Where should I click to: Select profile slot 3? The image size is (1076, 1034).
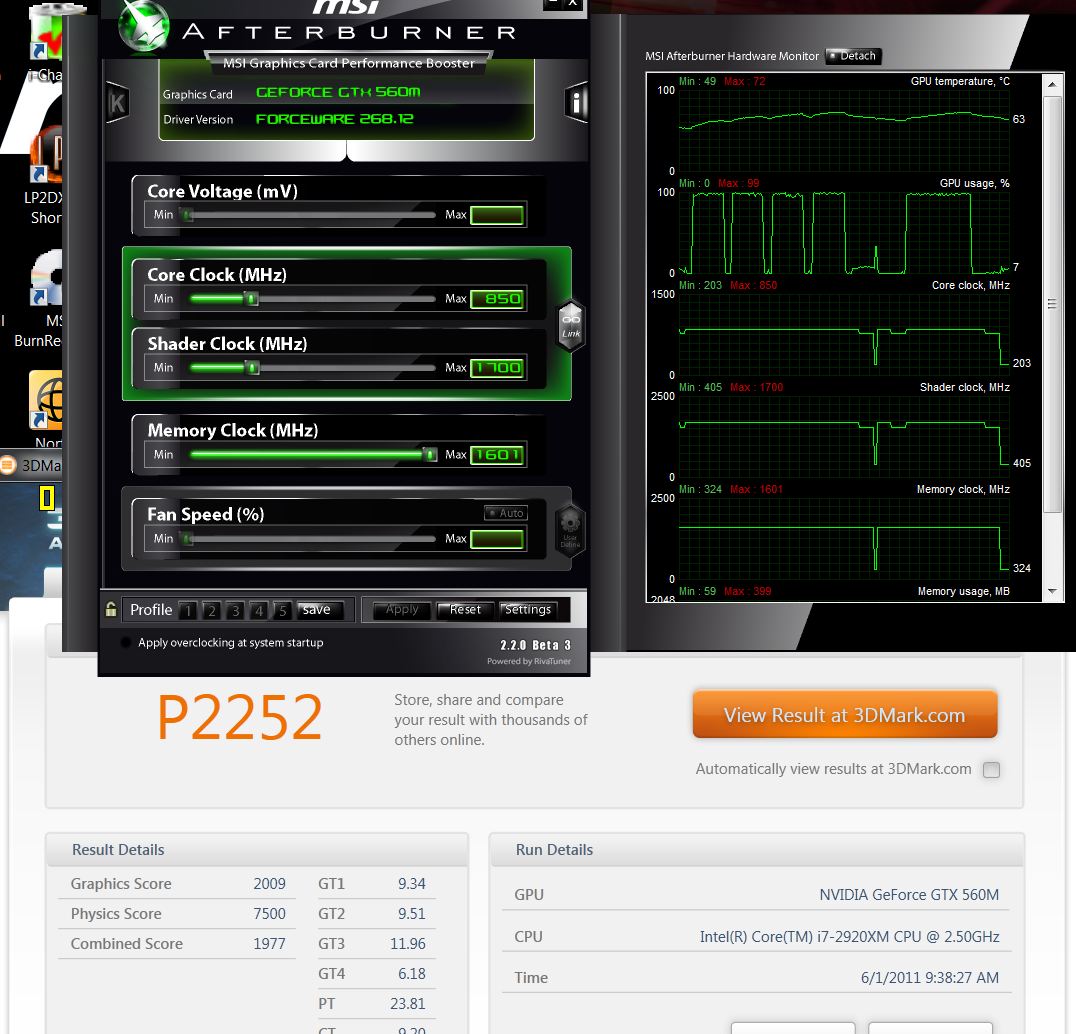pos(235,610)
